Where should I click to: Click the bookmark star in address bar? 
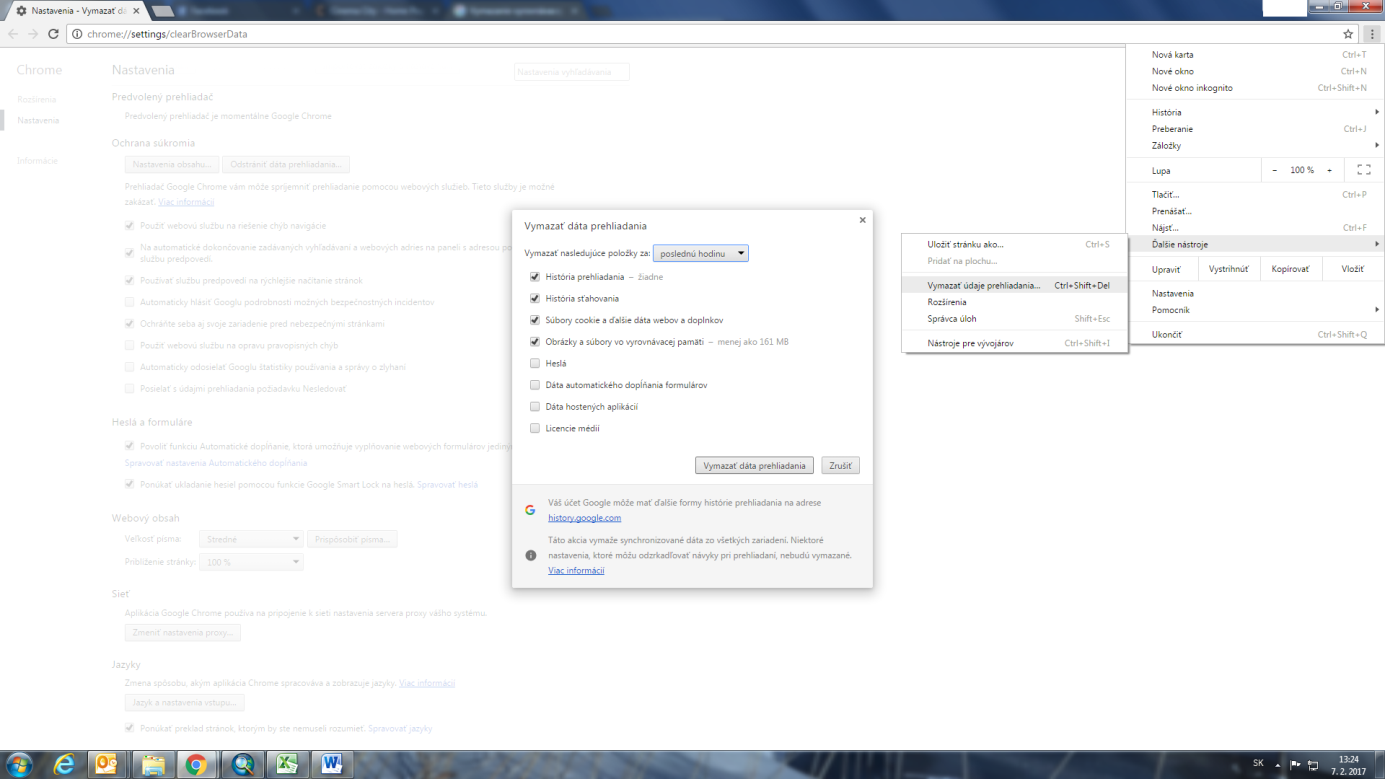(x=1348, y=34)
